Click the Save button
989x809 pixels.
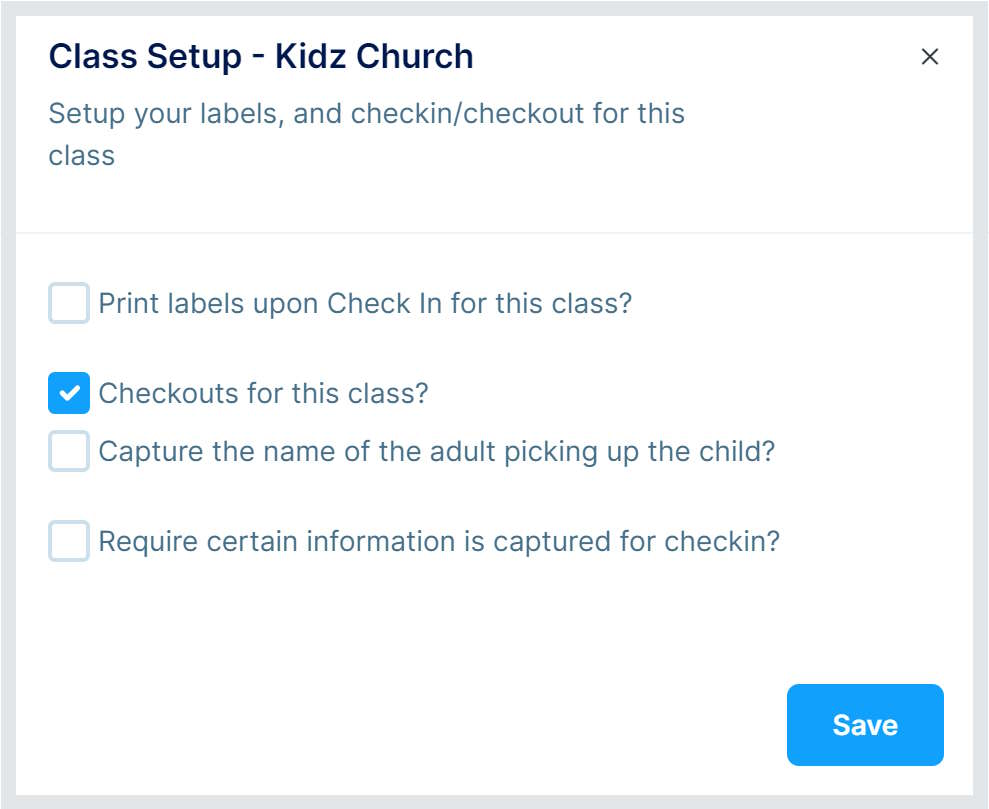tap(865, 725)
